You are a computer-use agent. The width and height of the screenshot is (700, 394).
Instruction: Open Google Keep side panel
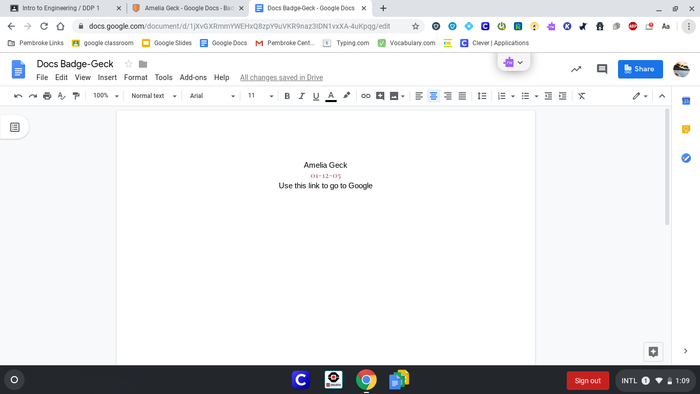tap(686, 129)
